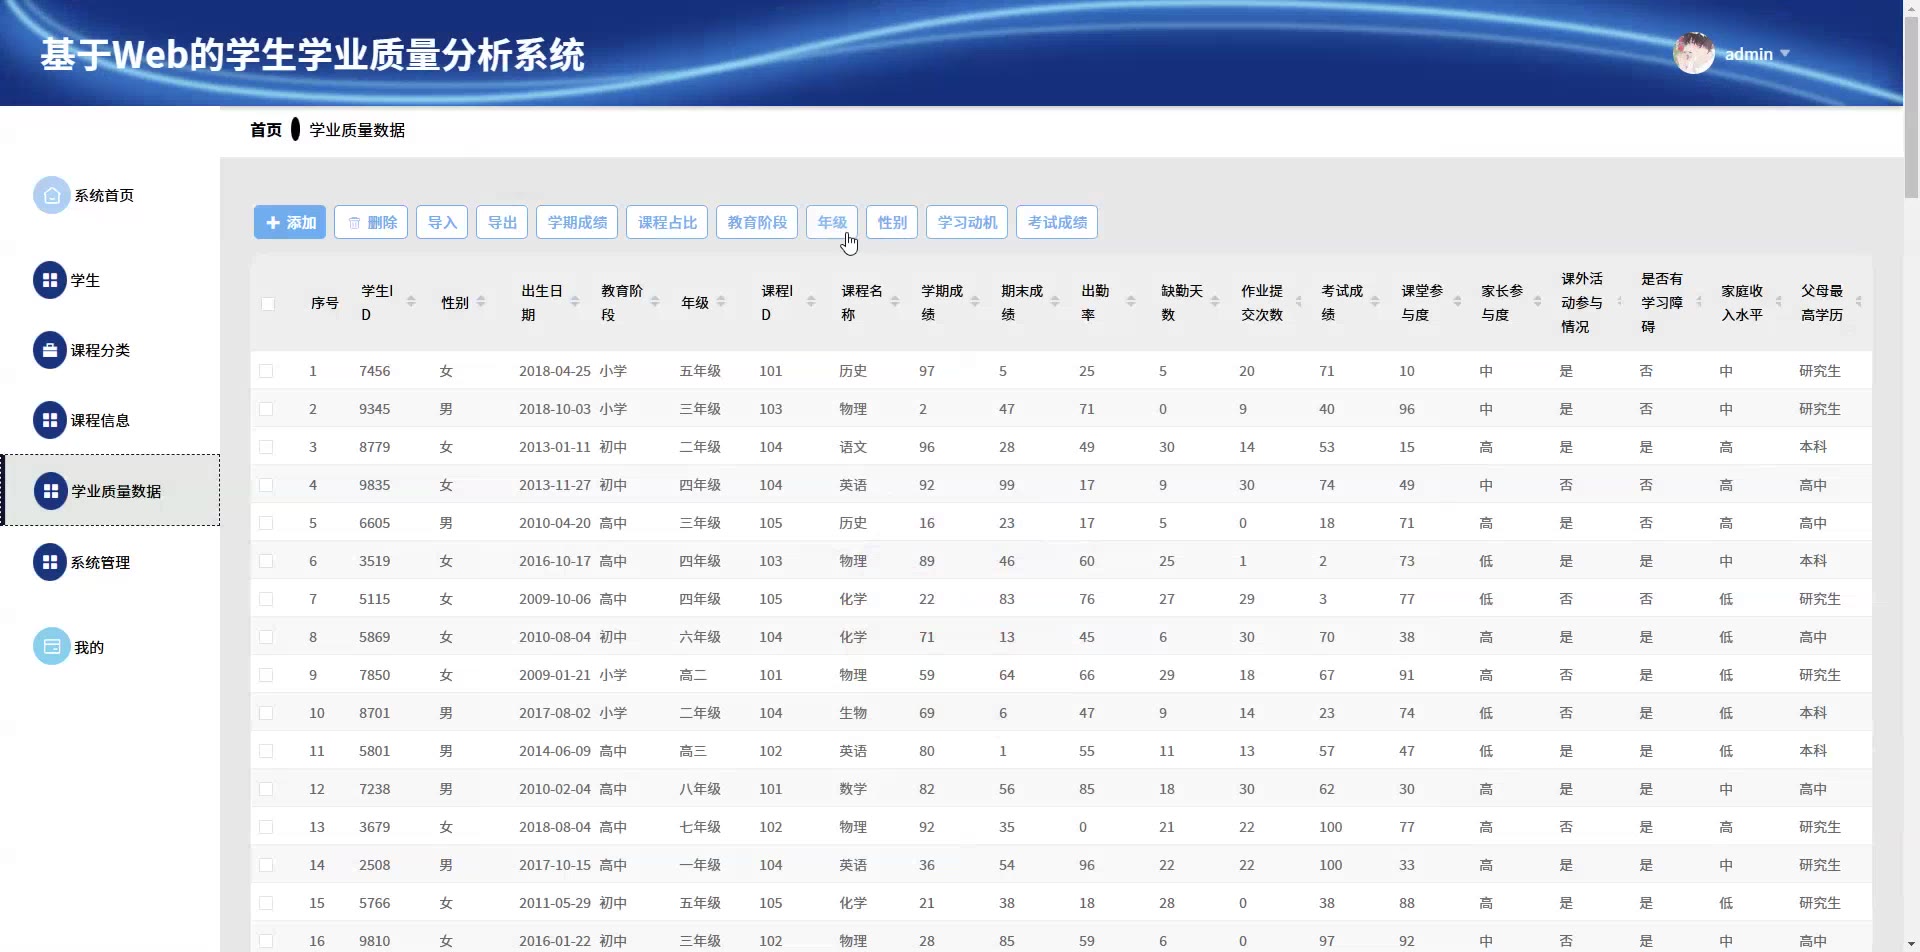Click the 删除 delete button
Viewport: 1920px width, 952px height.
click(371, 222)
